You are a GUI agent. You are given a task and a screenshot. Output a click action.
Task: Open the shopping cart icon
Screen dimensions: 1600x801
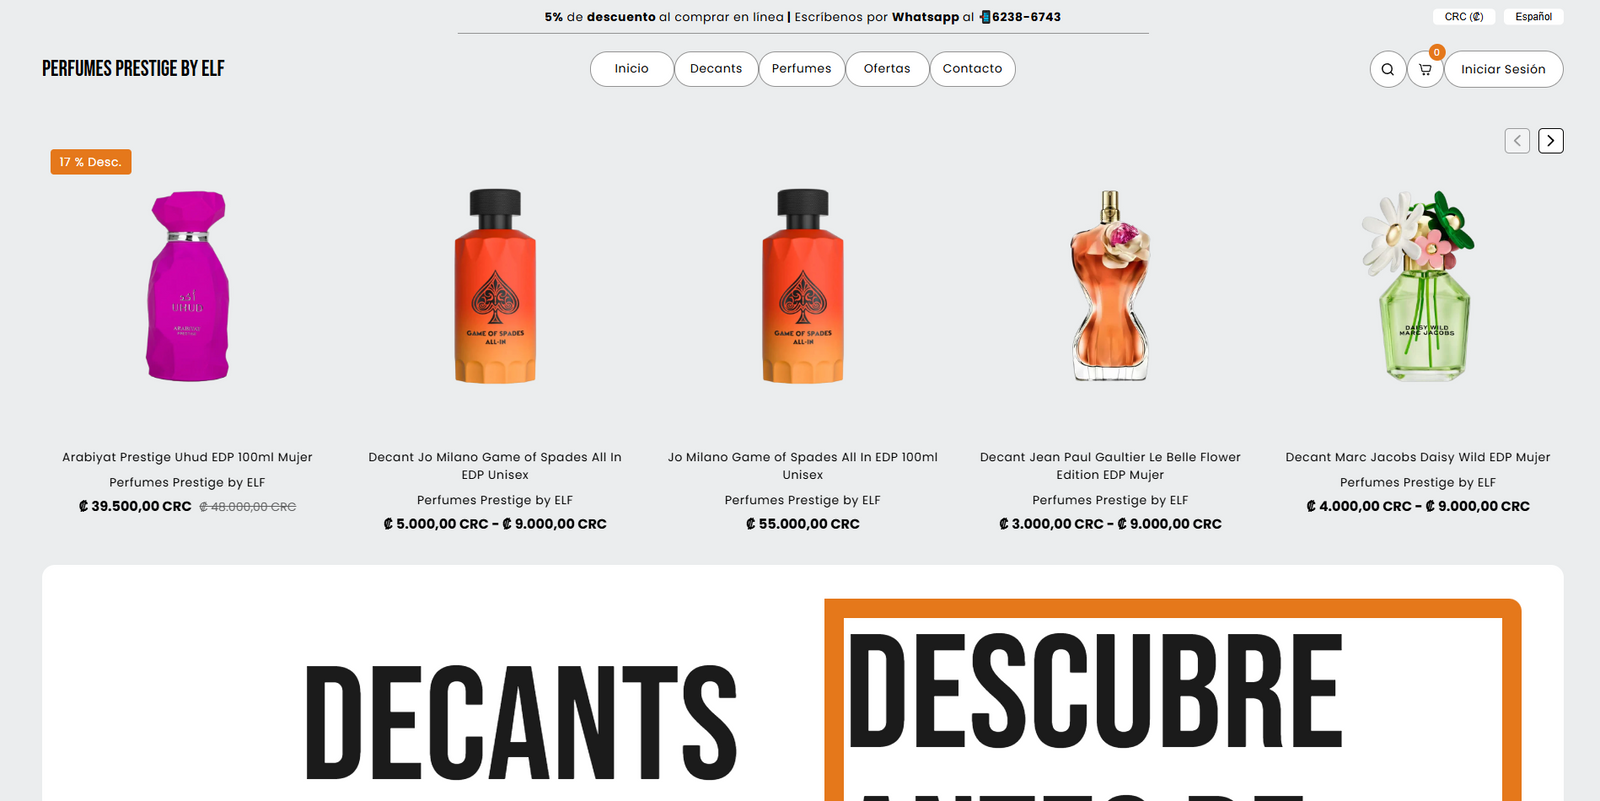(x=1425, y=69)
